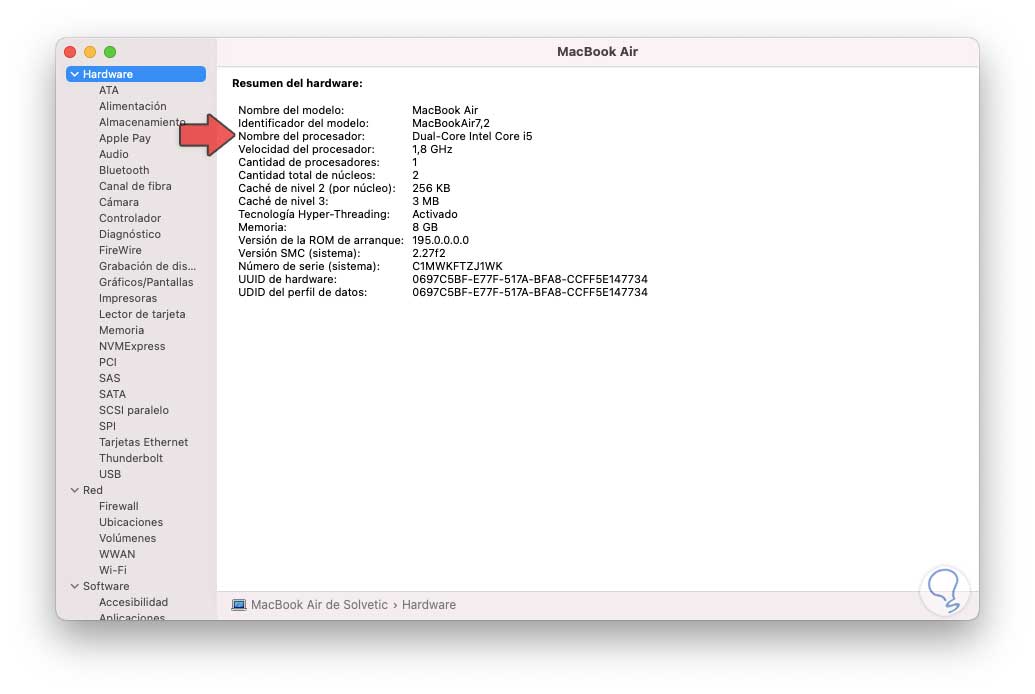The width and height of the screenshot is (1035, 694).
Task: Open Wi-Fi network details
Action: pos(113,571)
